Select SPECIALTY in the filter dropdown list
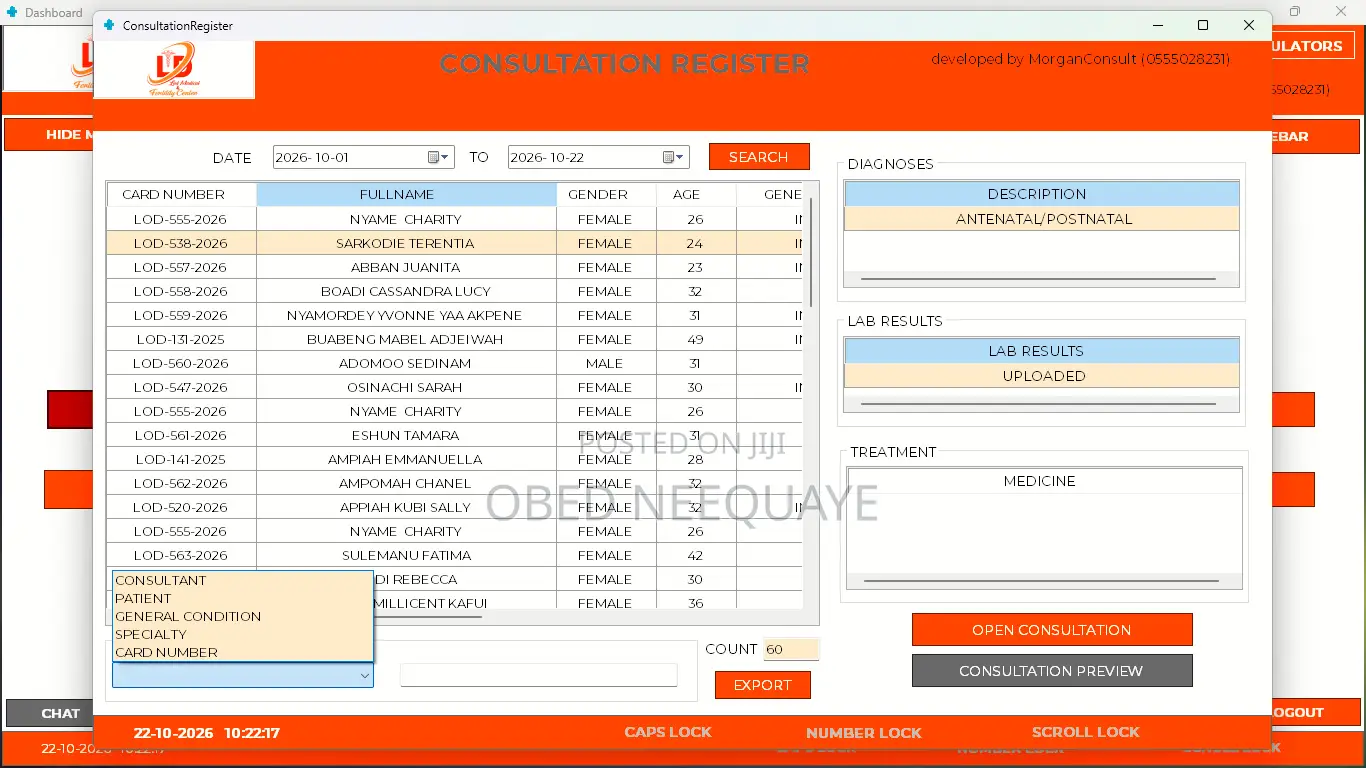 click(243, 634)
